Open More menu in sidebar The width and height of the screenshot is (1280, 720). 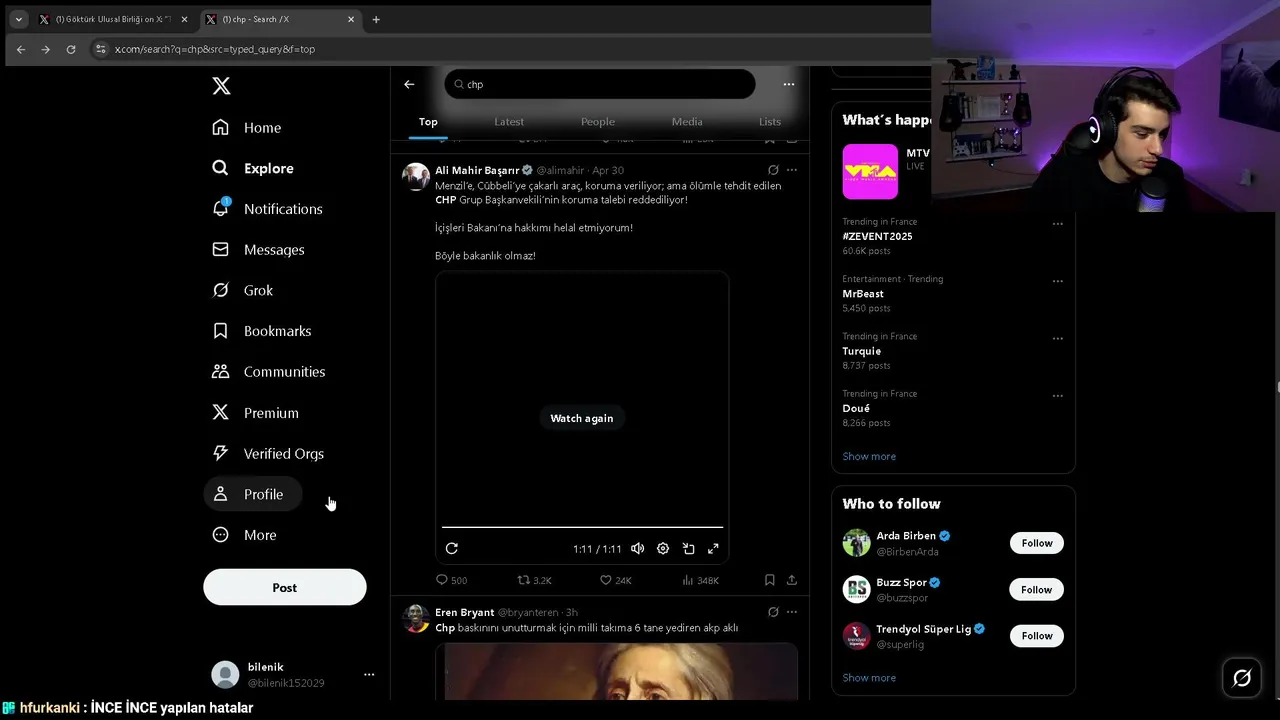click(245, 535)
